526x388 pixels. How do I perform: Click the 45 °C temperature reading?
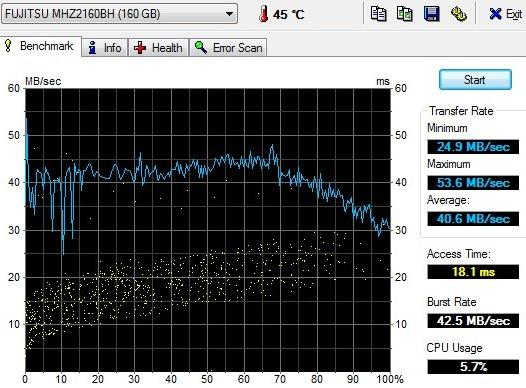click(x=288, y=15)
